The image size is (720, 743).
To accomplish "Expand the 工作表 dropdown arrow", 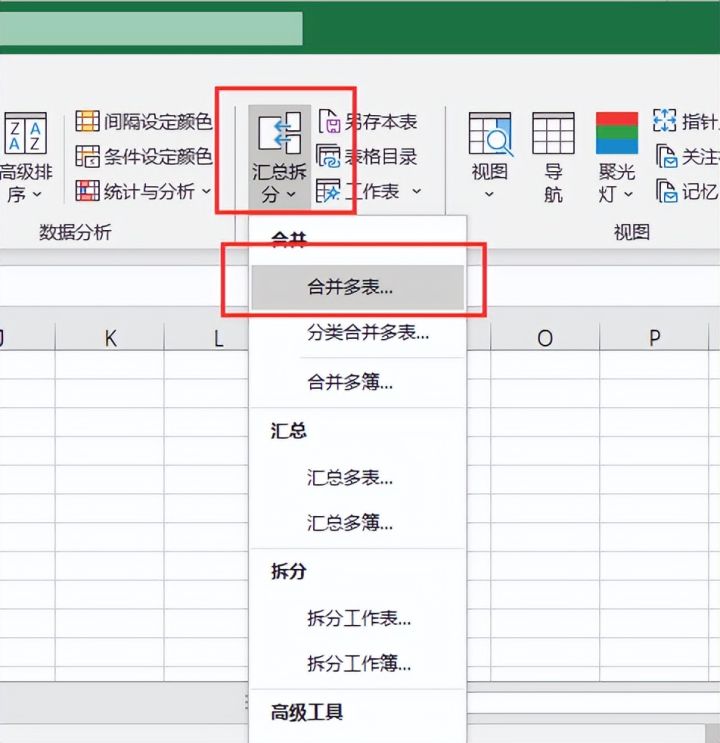I will [416, 191].
